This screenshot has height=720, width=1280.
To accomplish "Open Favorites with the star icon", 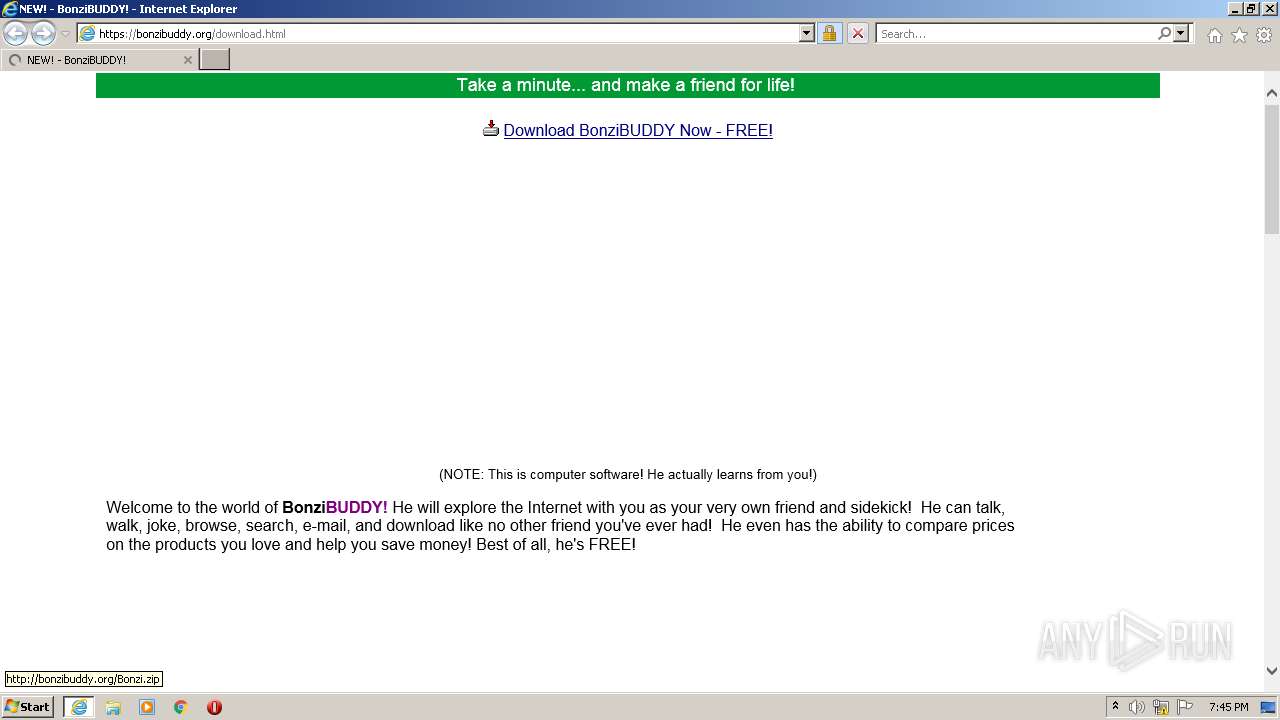I will [x=1239, y=35].
